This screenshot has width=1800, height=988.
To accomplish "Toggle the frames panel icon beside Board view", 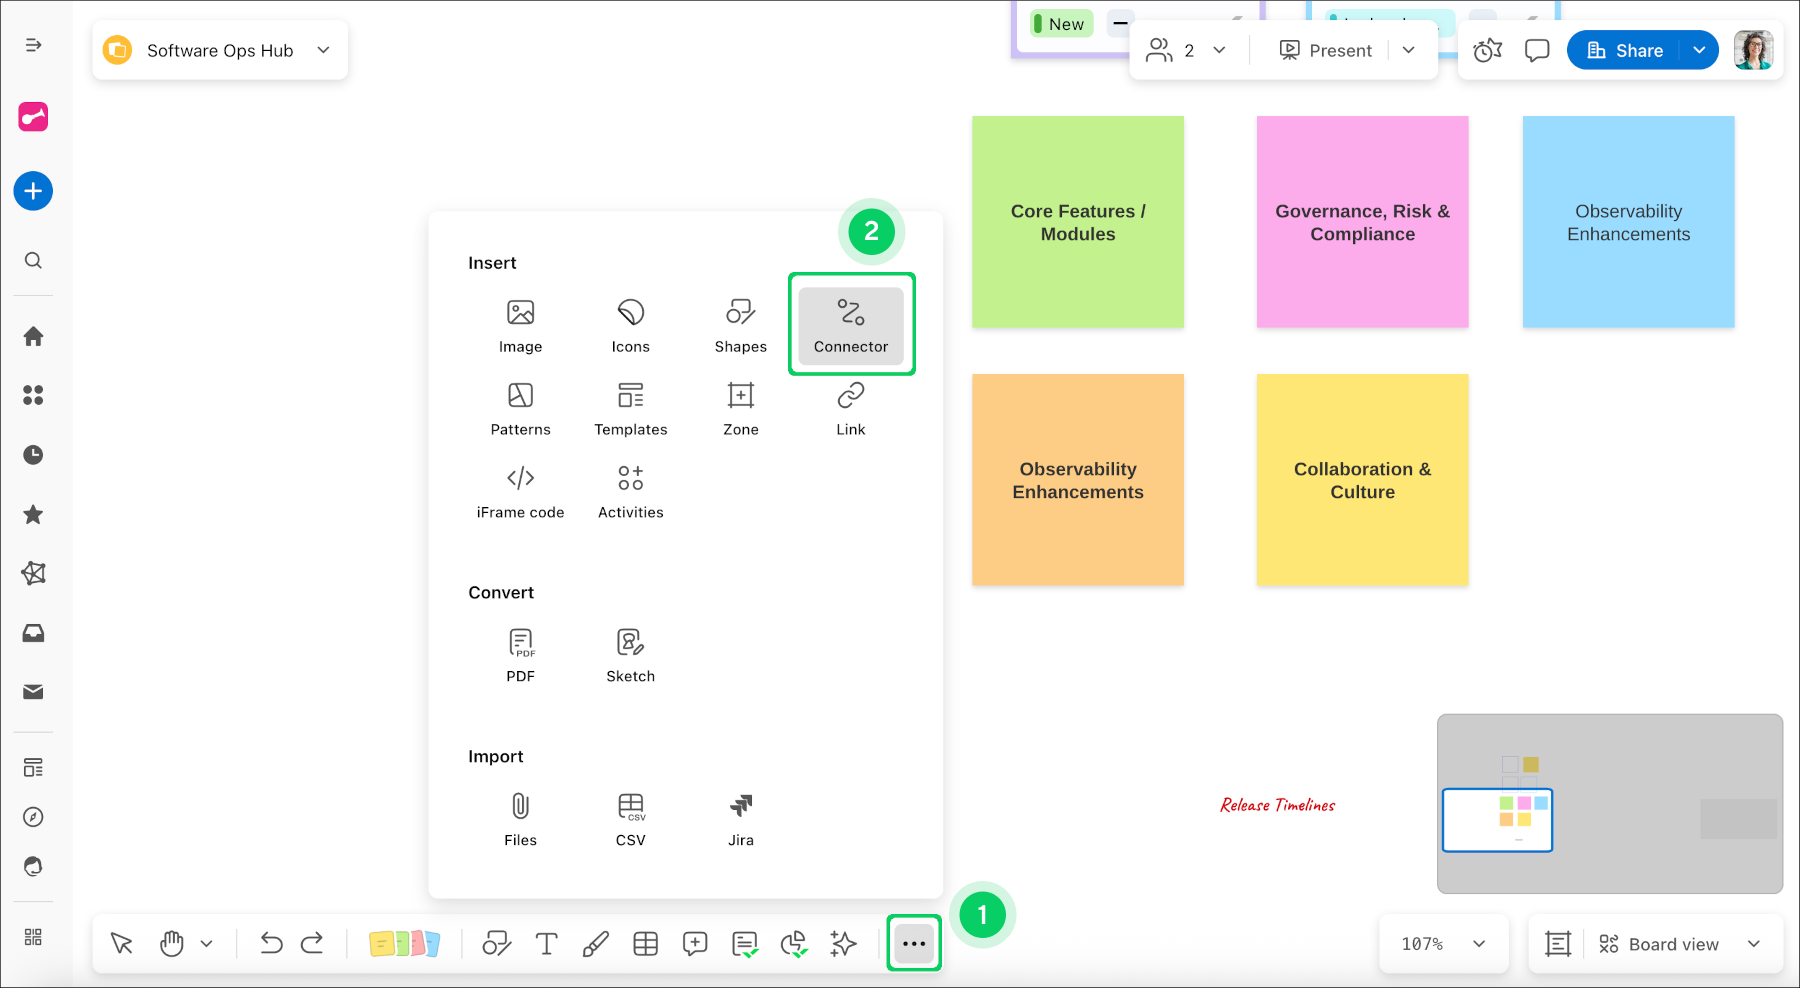I will coord(1557,944).
